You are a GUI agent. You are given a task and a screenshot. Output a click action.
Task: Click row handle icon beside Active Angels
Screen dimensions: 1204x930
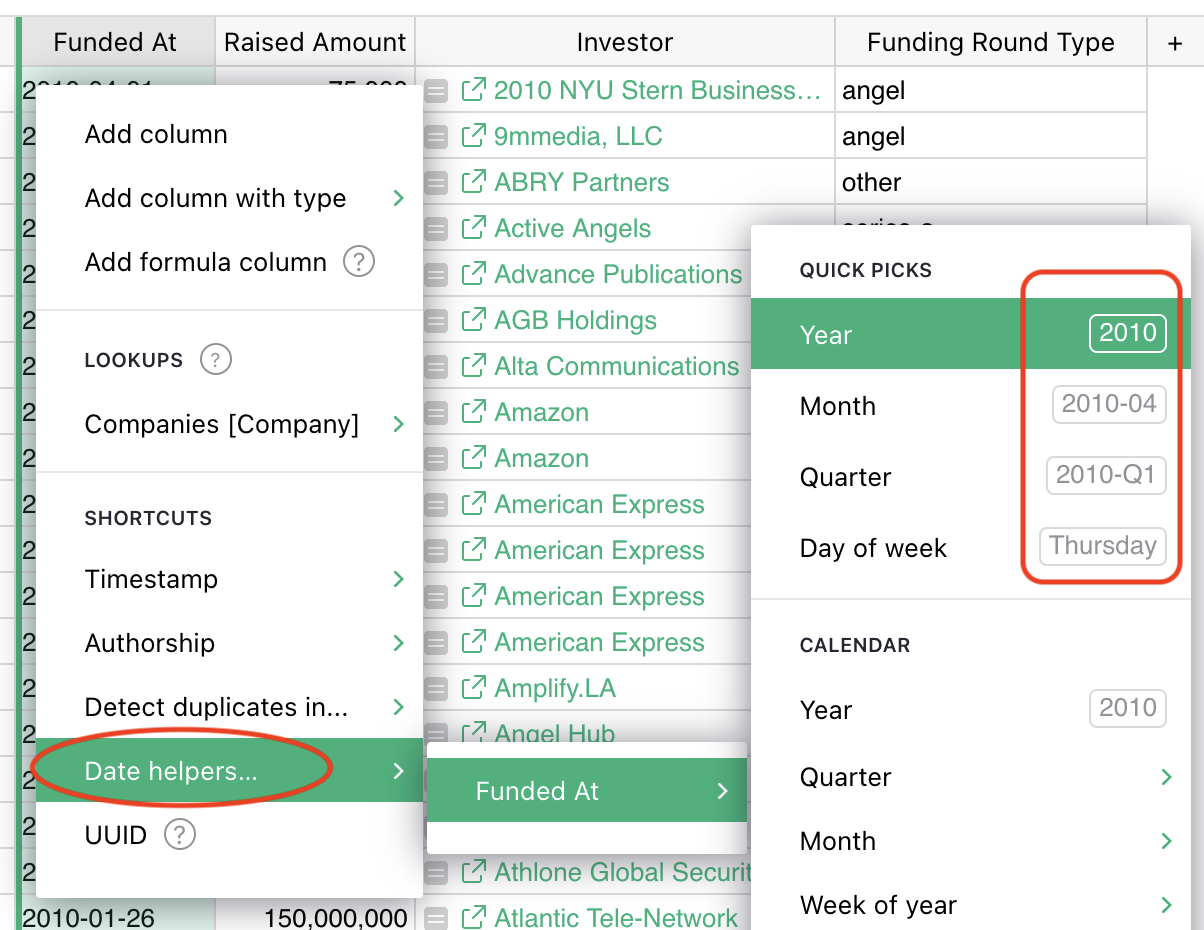pyautogui.click(x=436, y=229)
